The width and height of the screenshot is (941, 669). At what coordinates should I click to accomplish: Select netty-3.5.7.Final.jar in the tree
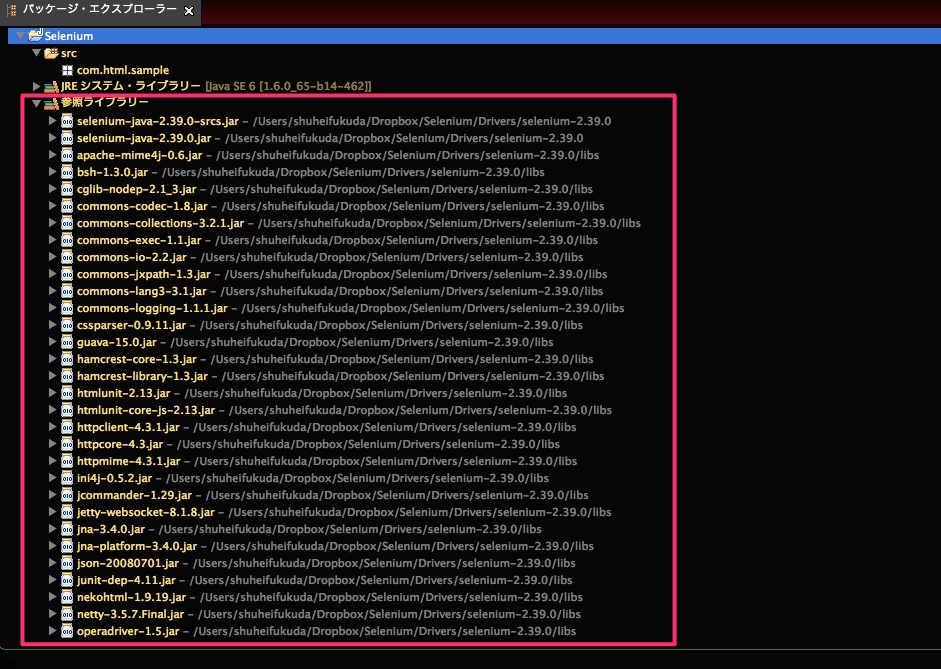click(x=130, y=614)
